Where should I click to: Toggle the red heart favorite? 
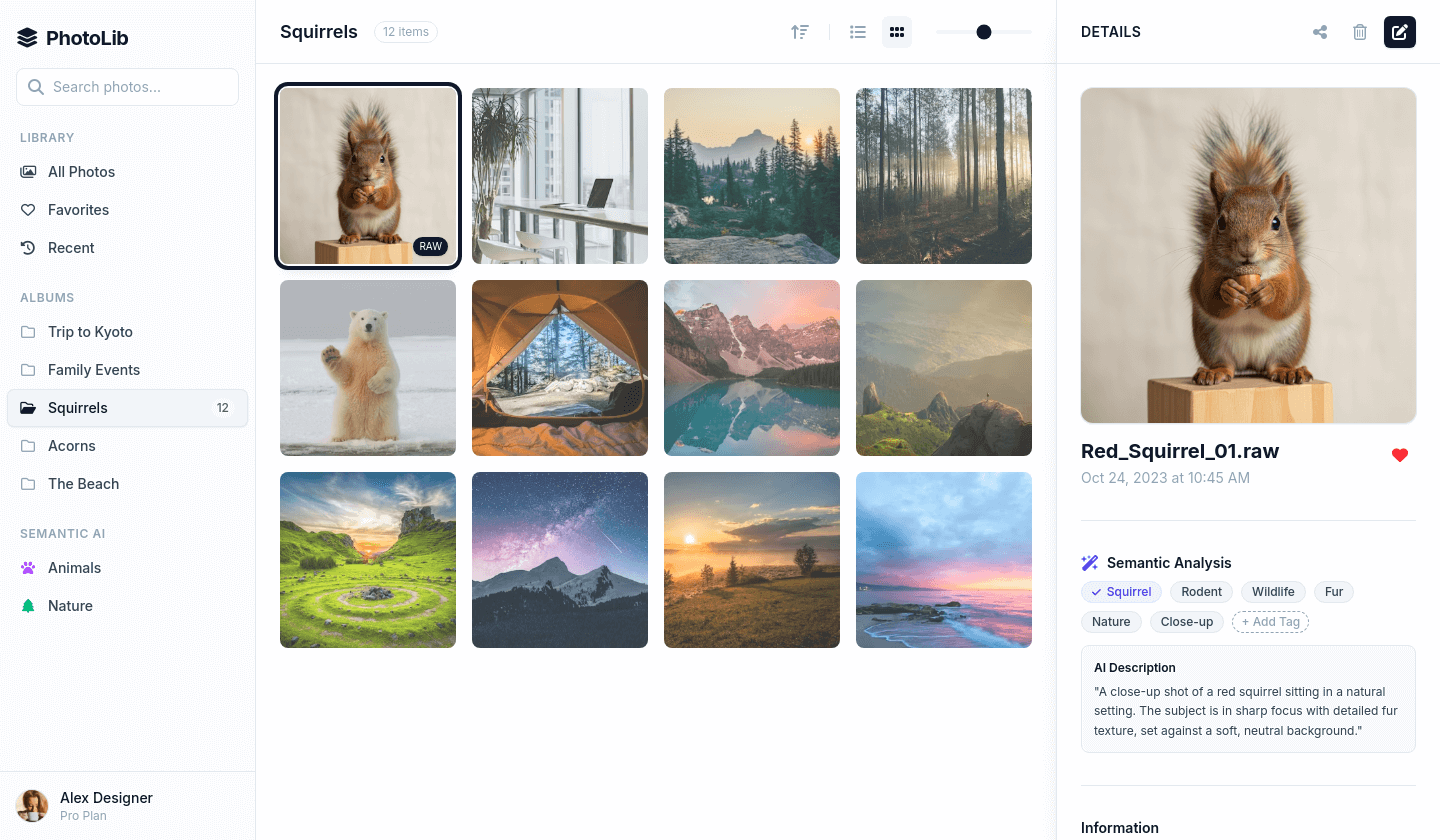coord(1400,455)
